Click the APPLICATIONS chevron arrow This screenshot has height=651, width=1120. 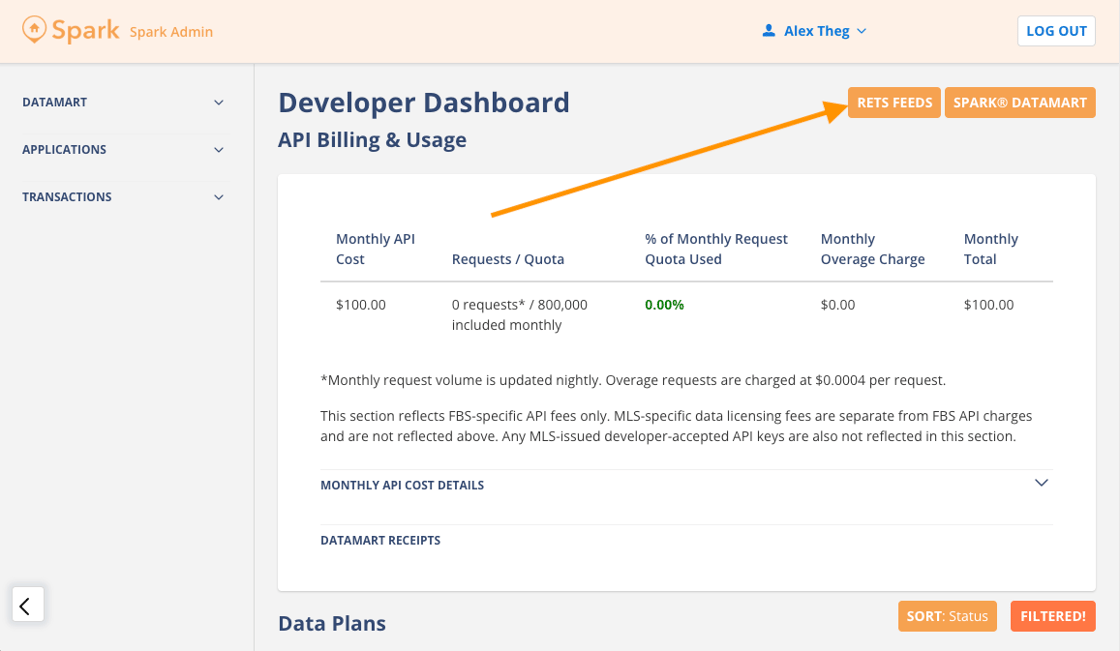(219, 150)
